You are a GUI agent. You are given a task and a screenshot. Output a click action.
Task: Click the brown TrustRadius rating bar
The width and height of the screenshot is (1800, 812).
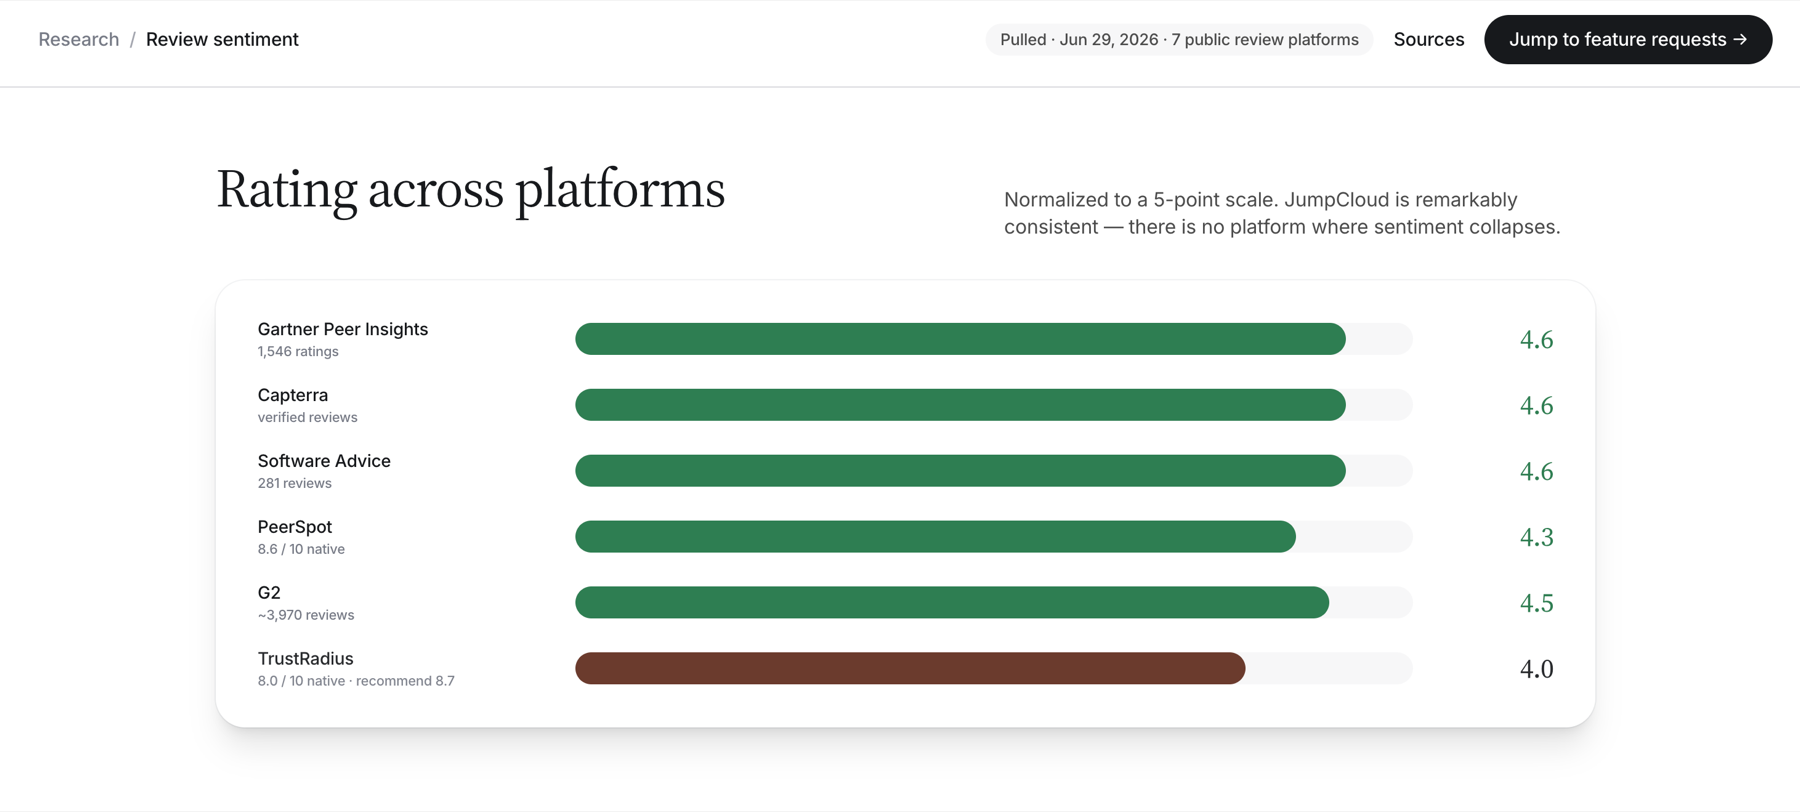pos(910,668)
